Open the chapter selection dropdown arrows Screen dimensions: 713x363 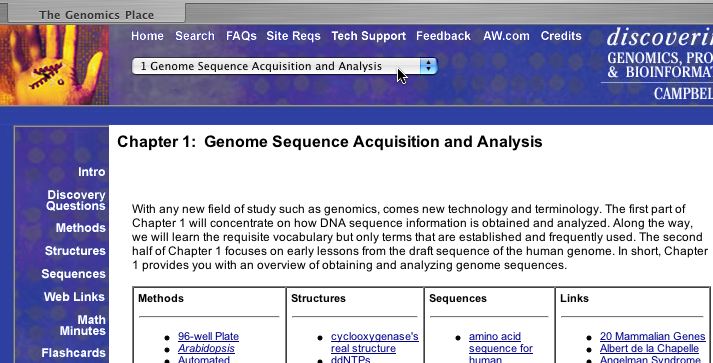click(x=428, y=66)
